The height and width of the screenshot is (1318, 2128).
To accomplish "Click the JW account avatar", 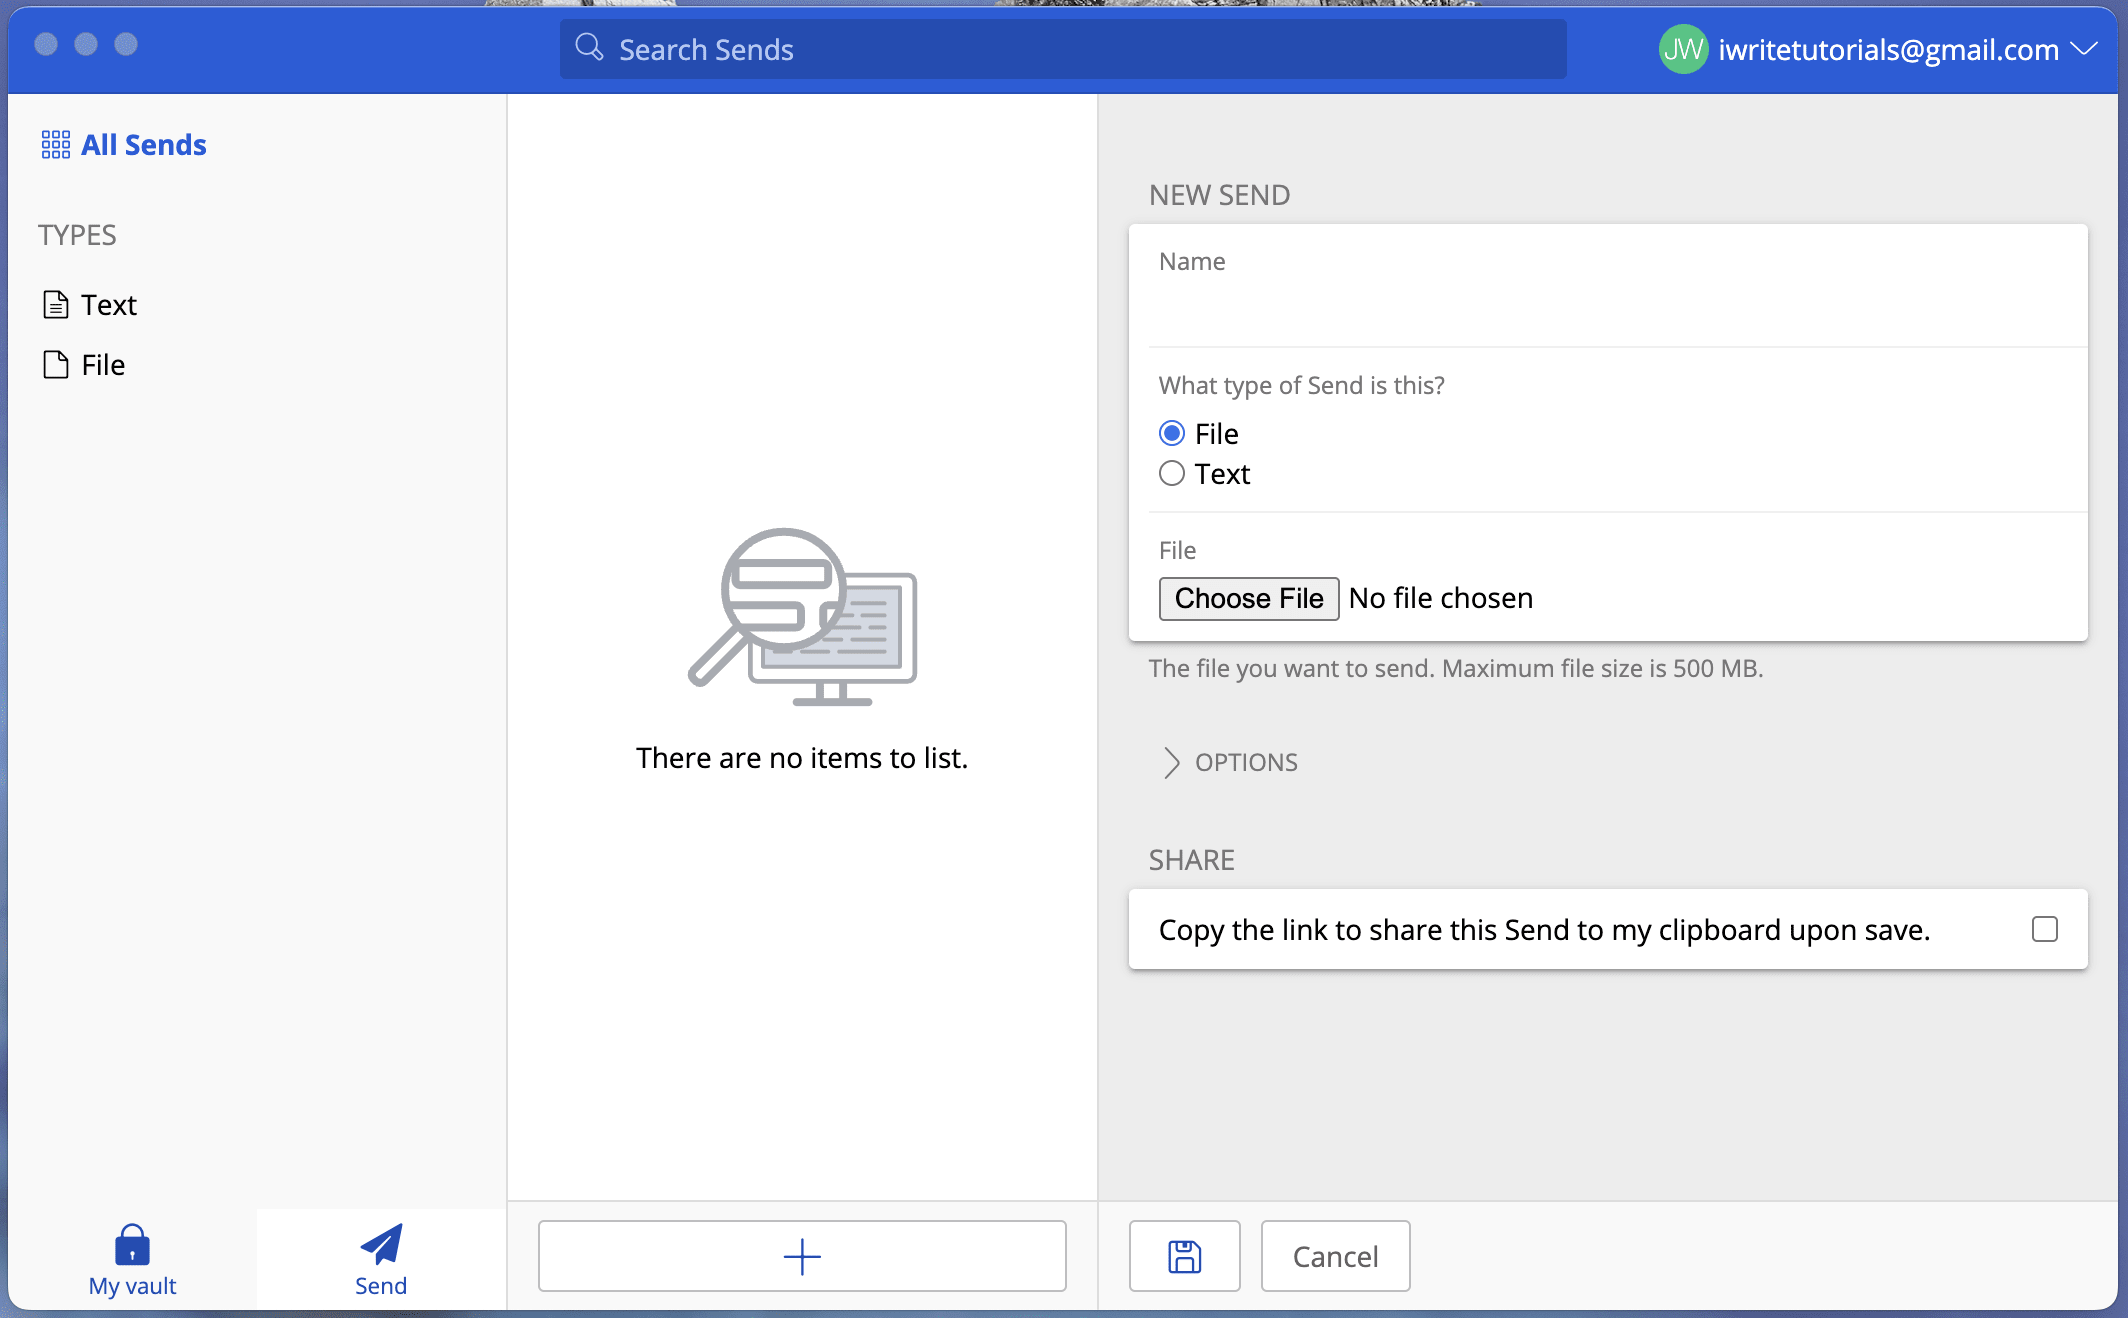I will pos(1682,49).
